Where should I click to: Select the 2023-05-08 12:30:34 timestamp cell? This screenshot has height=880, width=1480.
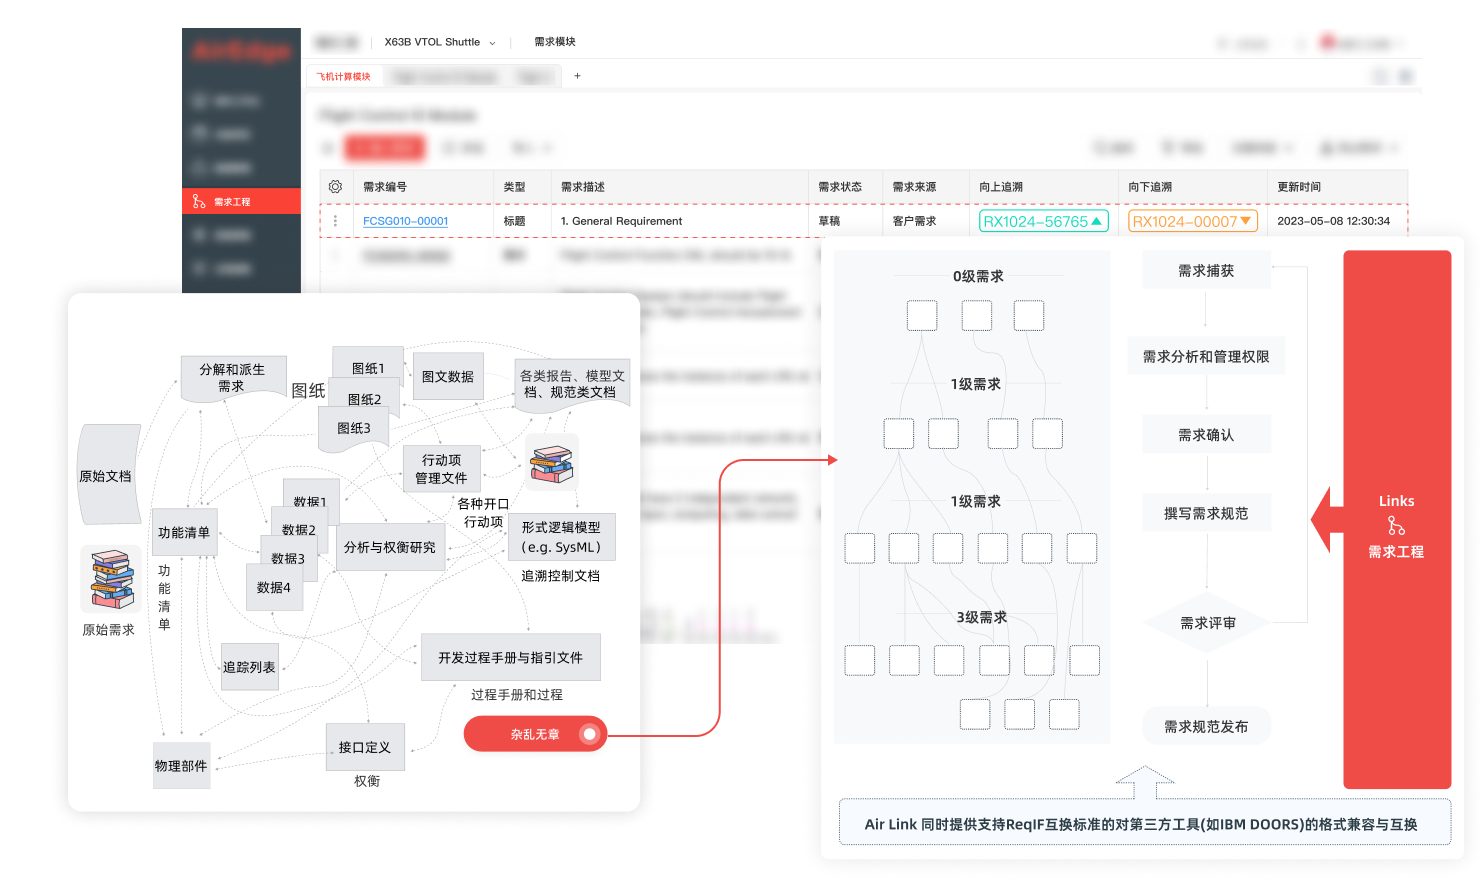click(x=1333, y=221)
